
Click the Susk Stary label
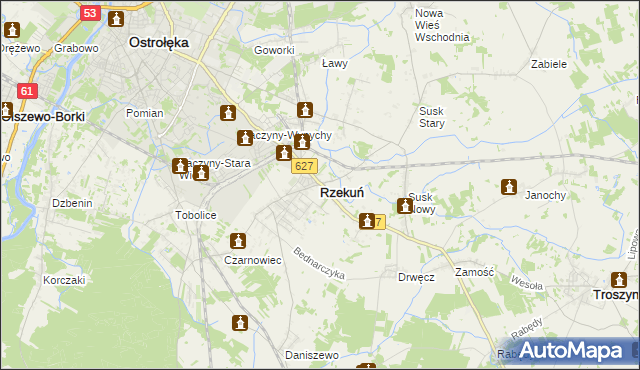click(432, 117)
